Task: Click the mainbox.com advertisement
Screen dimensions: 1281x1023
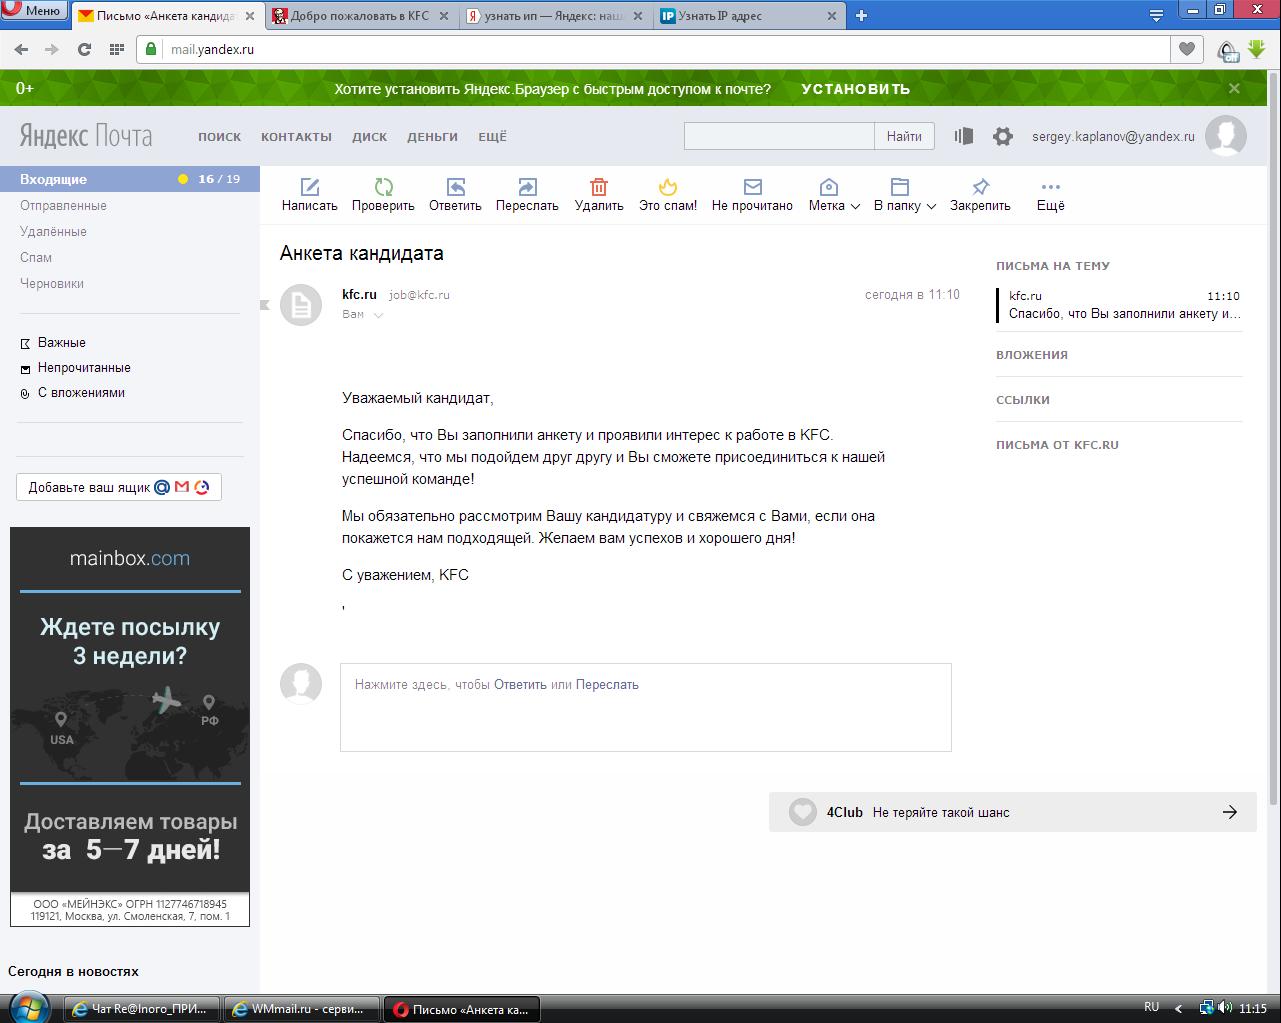Action: point(130,726)
